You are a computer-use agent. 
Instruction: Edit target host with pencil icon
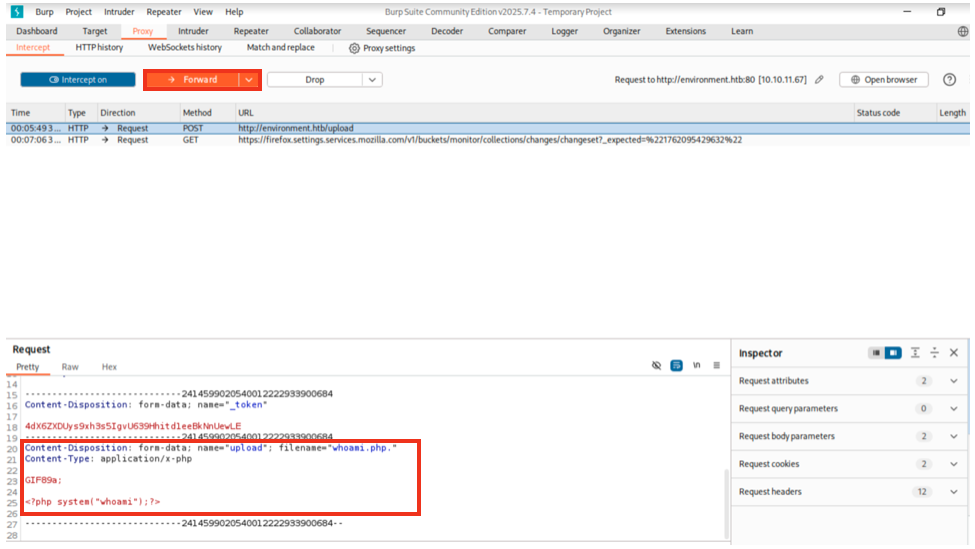(x=820, y=80)
